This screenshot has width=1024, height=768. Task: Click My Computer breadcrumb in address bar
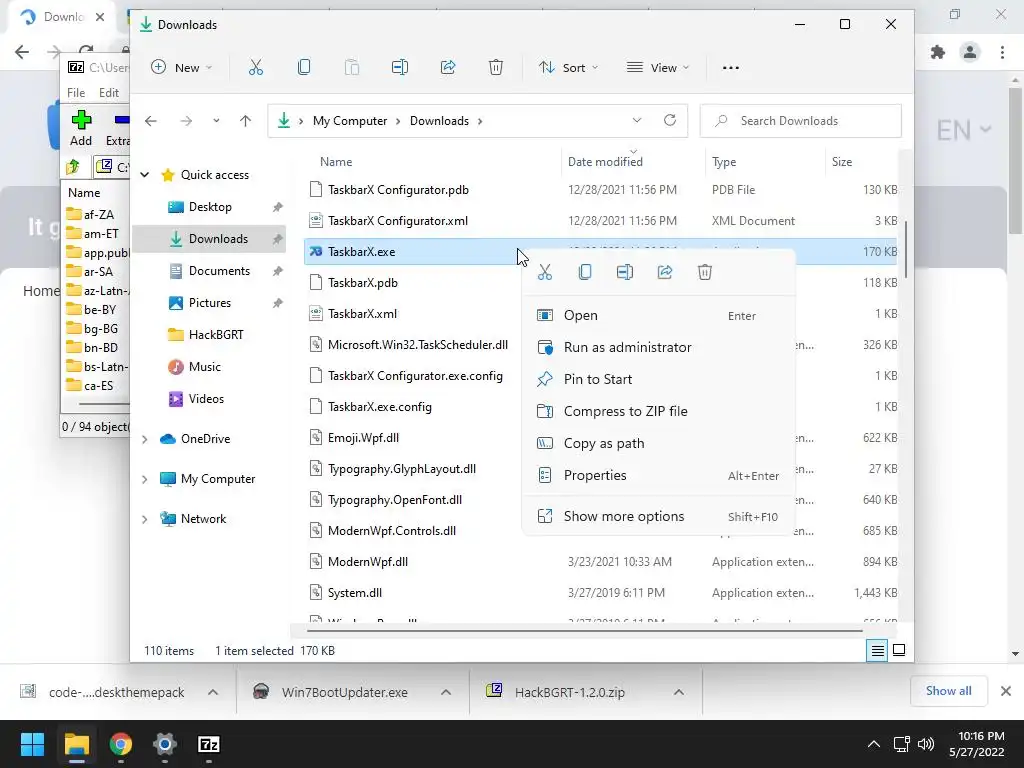[x=350, y=121]
